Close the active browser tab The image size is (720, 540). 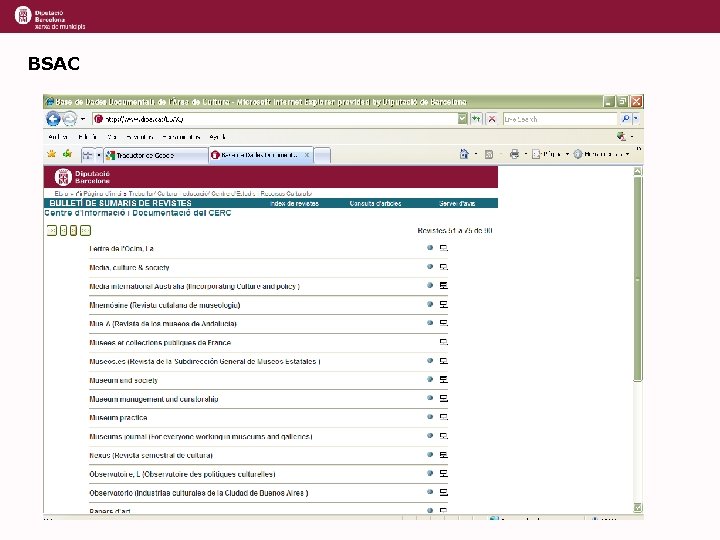click(x=307, y=155)
